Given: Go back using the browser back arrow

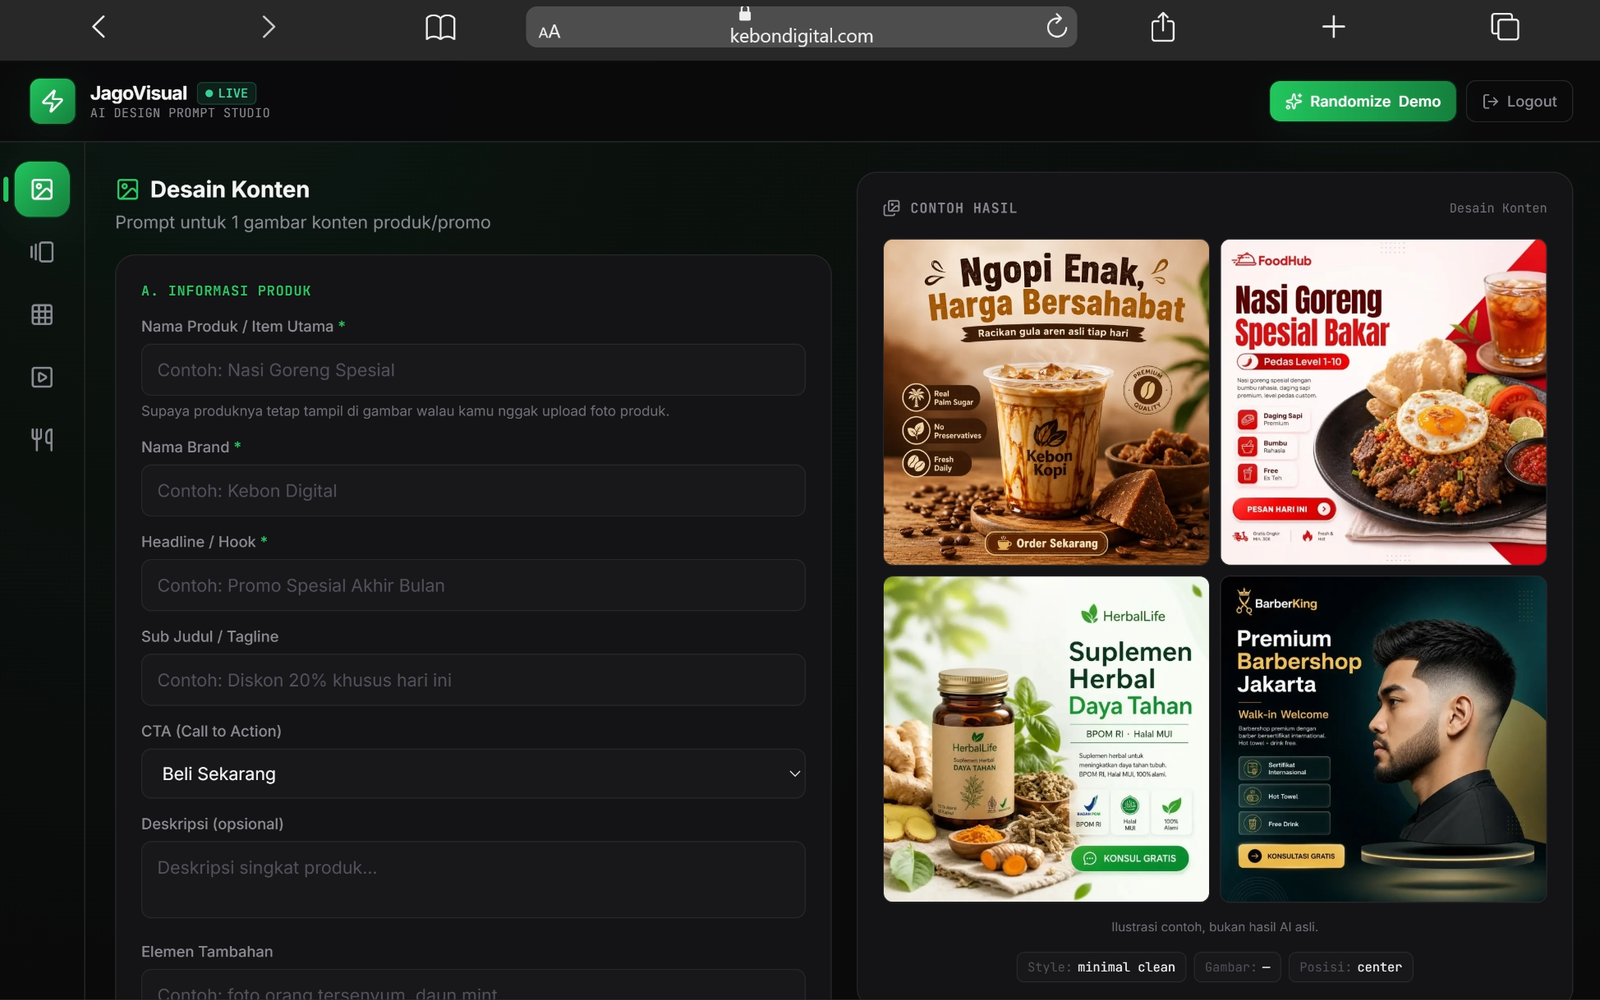Looking at the screenshot, I should 98,27.
